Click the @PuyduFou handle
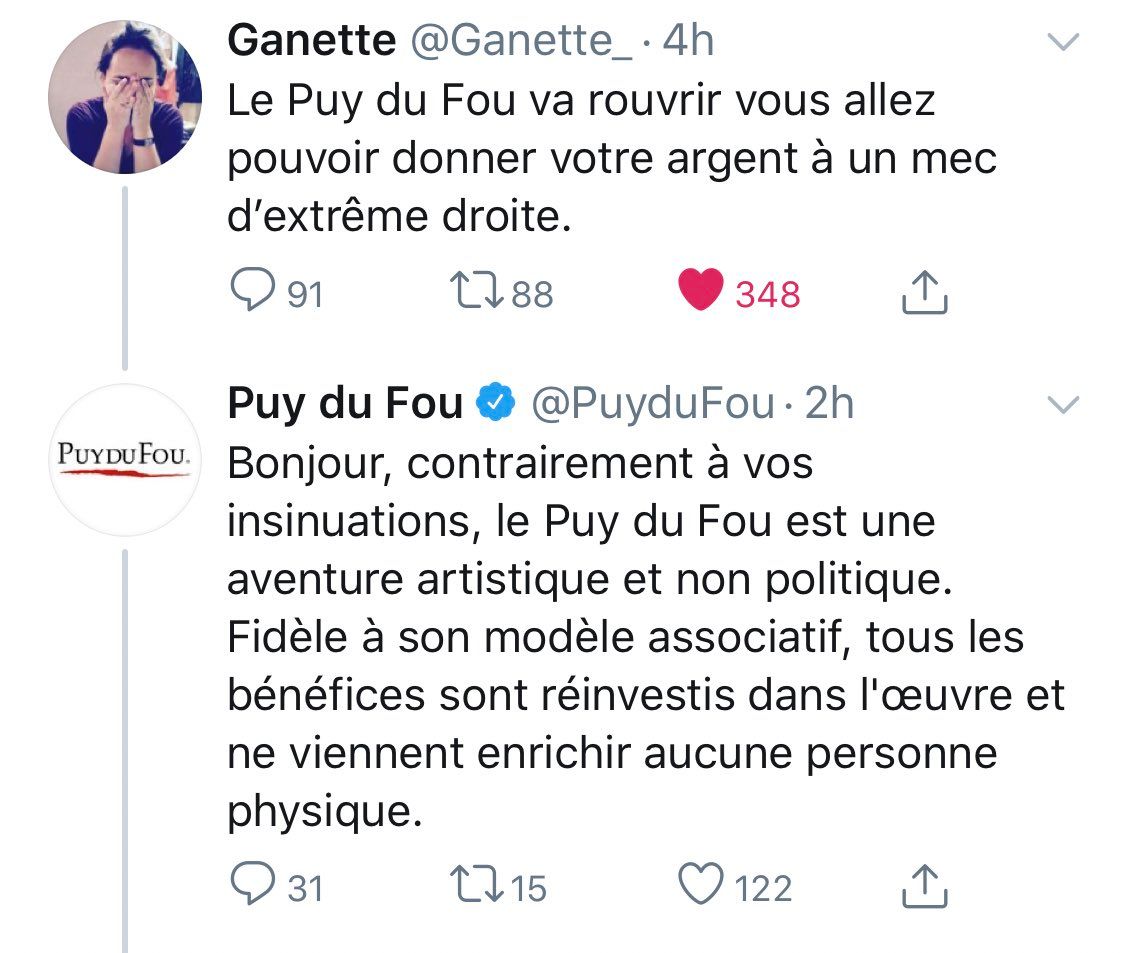This screenshot has height=953, width=1124. [x=652, y=403]
